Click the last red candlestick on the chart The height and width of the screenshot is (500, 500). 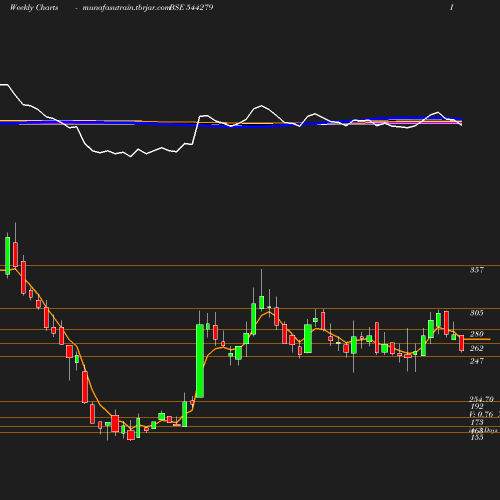point(462,343)
